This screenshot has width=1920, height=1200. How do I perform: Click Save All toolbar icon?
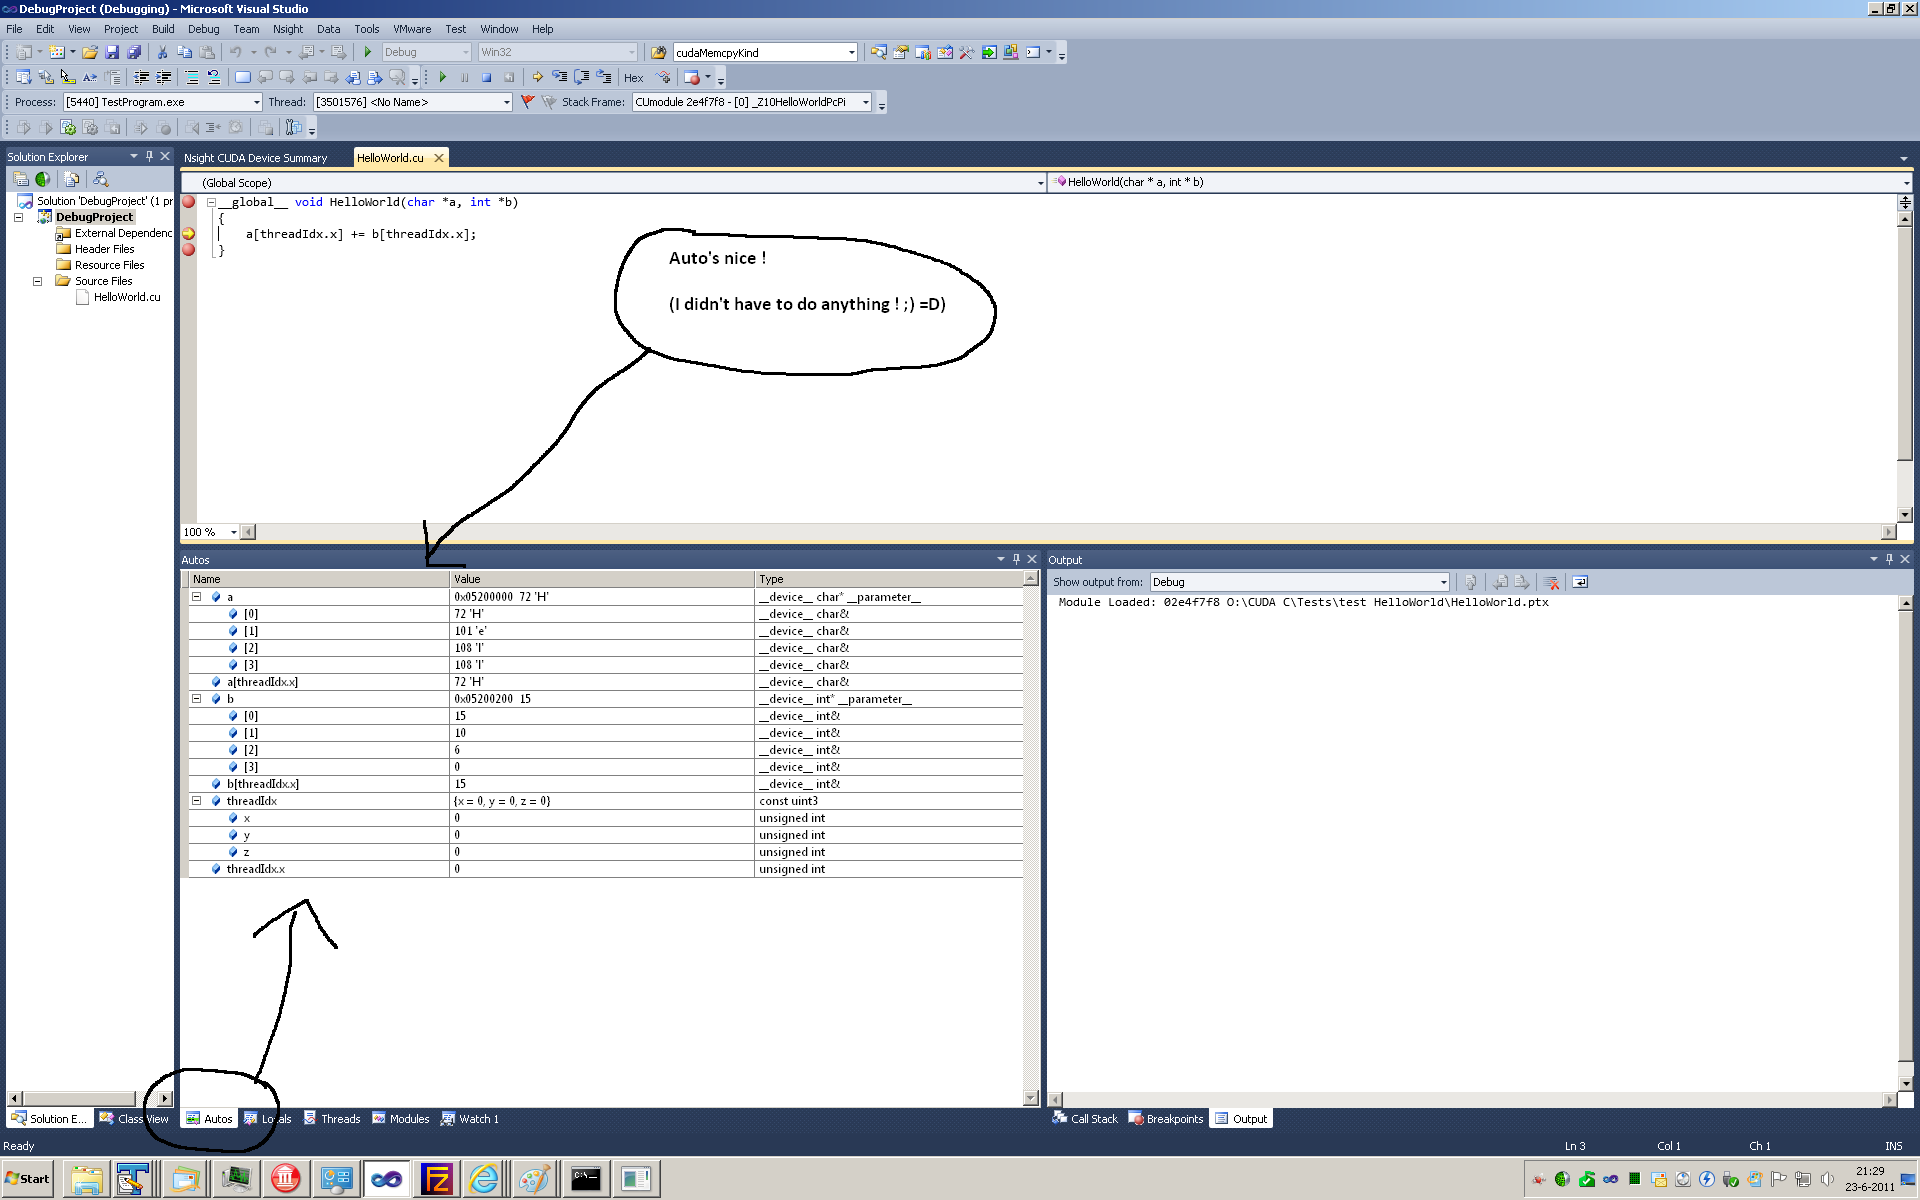[x=134, y=52]
